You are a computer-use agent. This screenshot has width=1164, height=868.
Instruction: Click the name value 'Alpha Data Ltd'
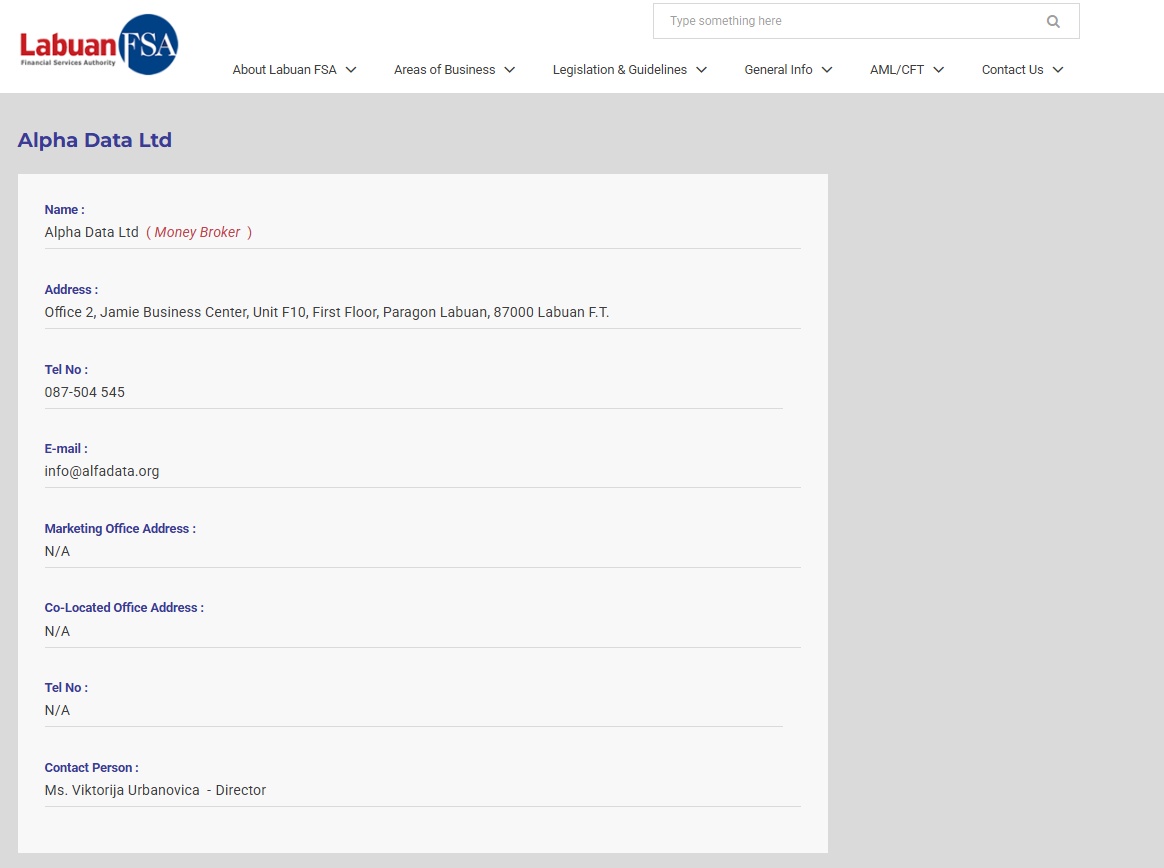click(91, 232)
